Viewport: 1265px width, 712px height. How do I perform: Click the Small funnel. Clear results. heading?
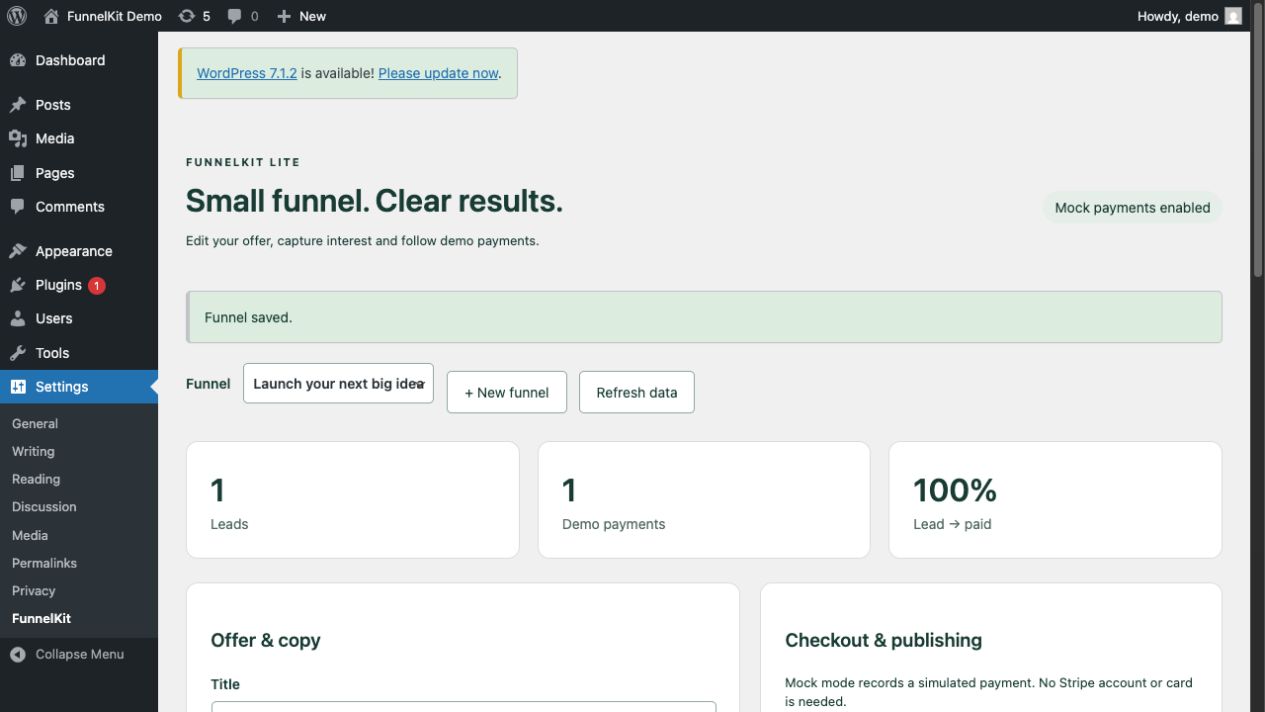tap(374, 201)
